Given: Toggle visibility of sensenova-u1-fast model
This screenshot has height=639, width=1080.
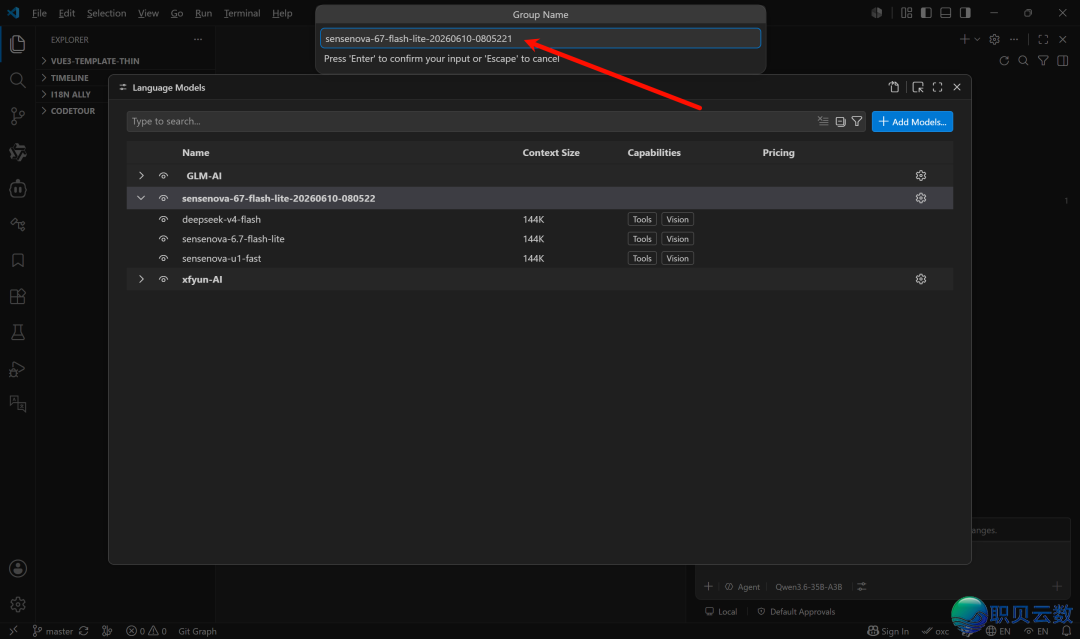Looking at the screenshot, I should [163, 258].
